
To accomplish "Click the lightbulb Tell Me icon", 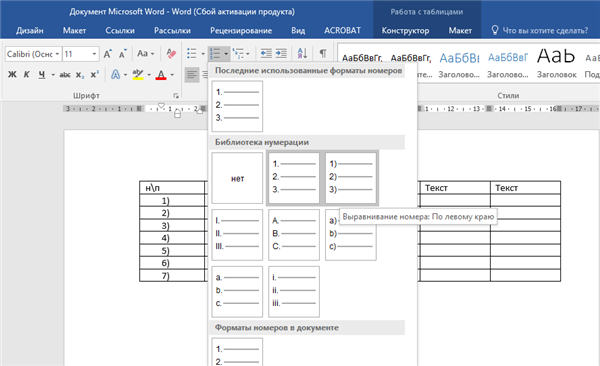I will pos(495,30).
